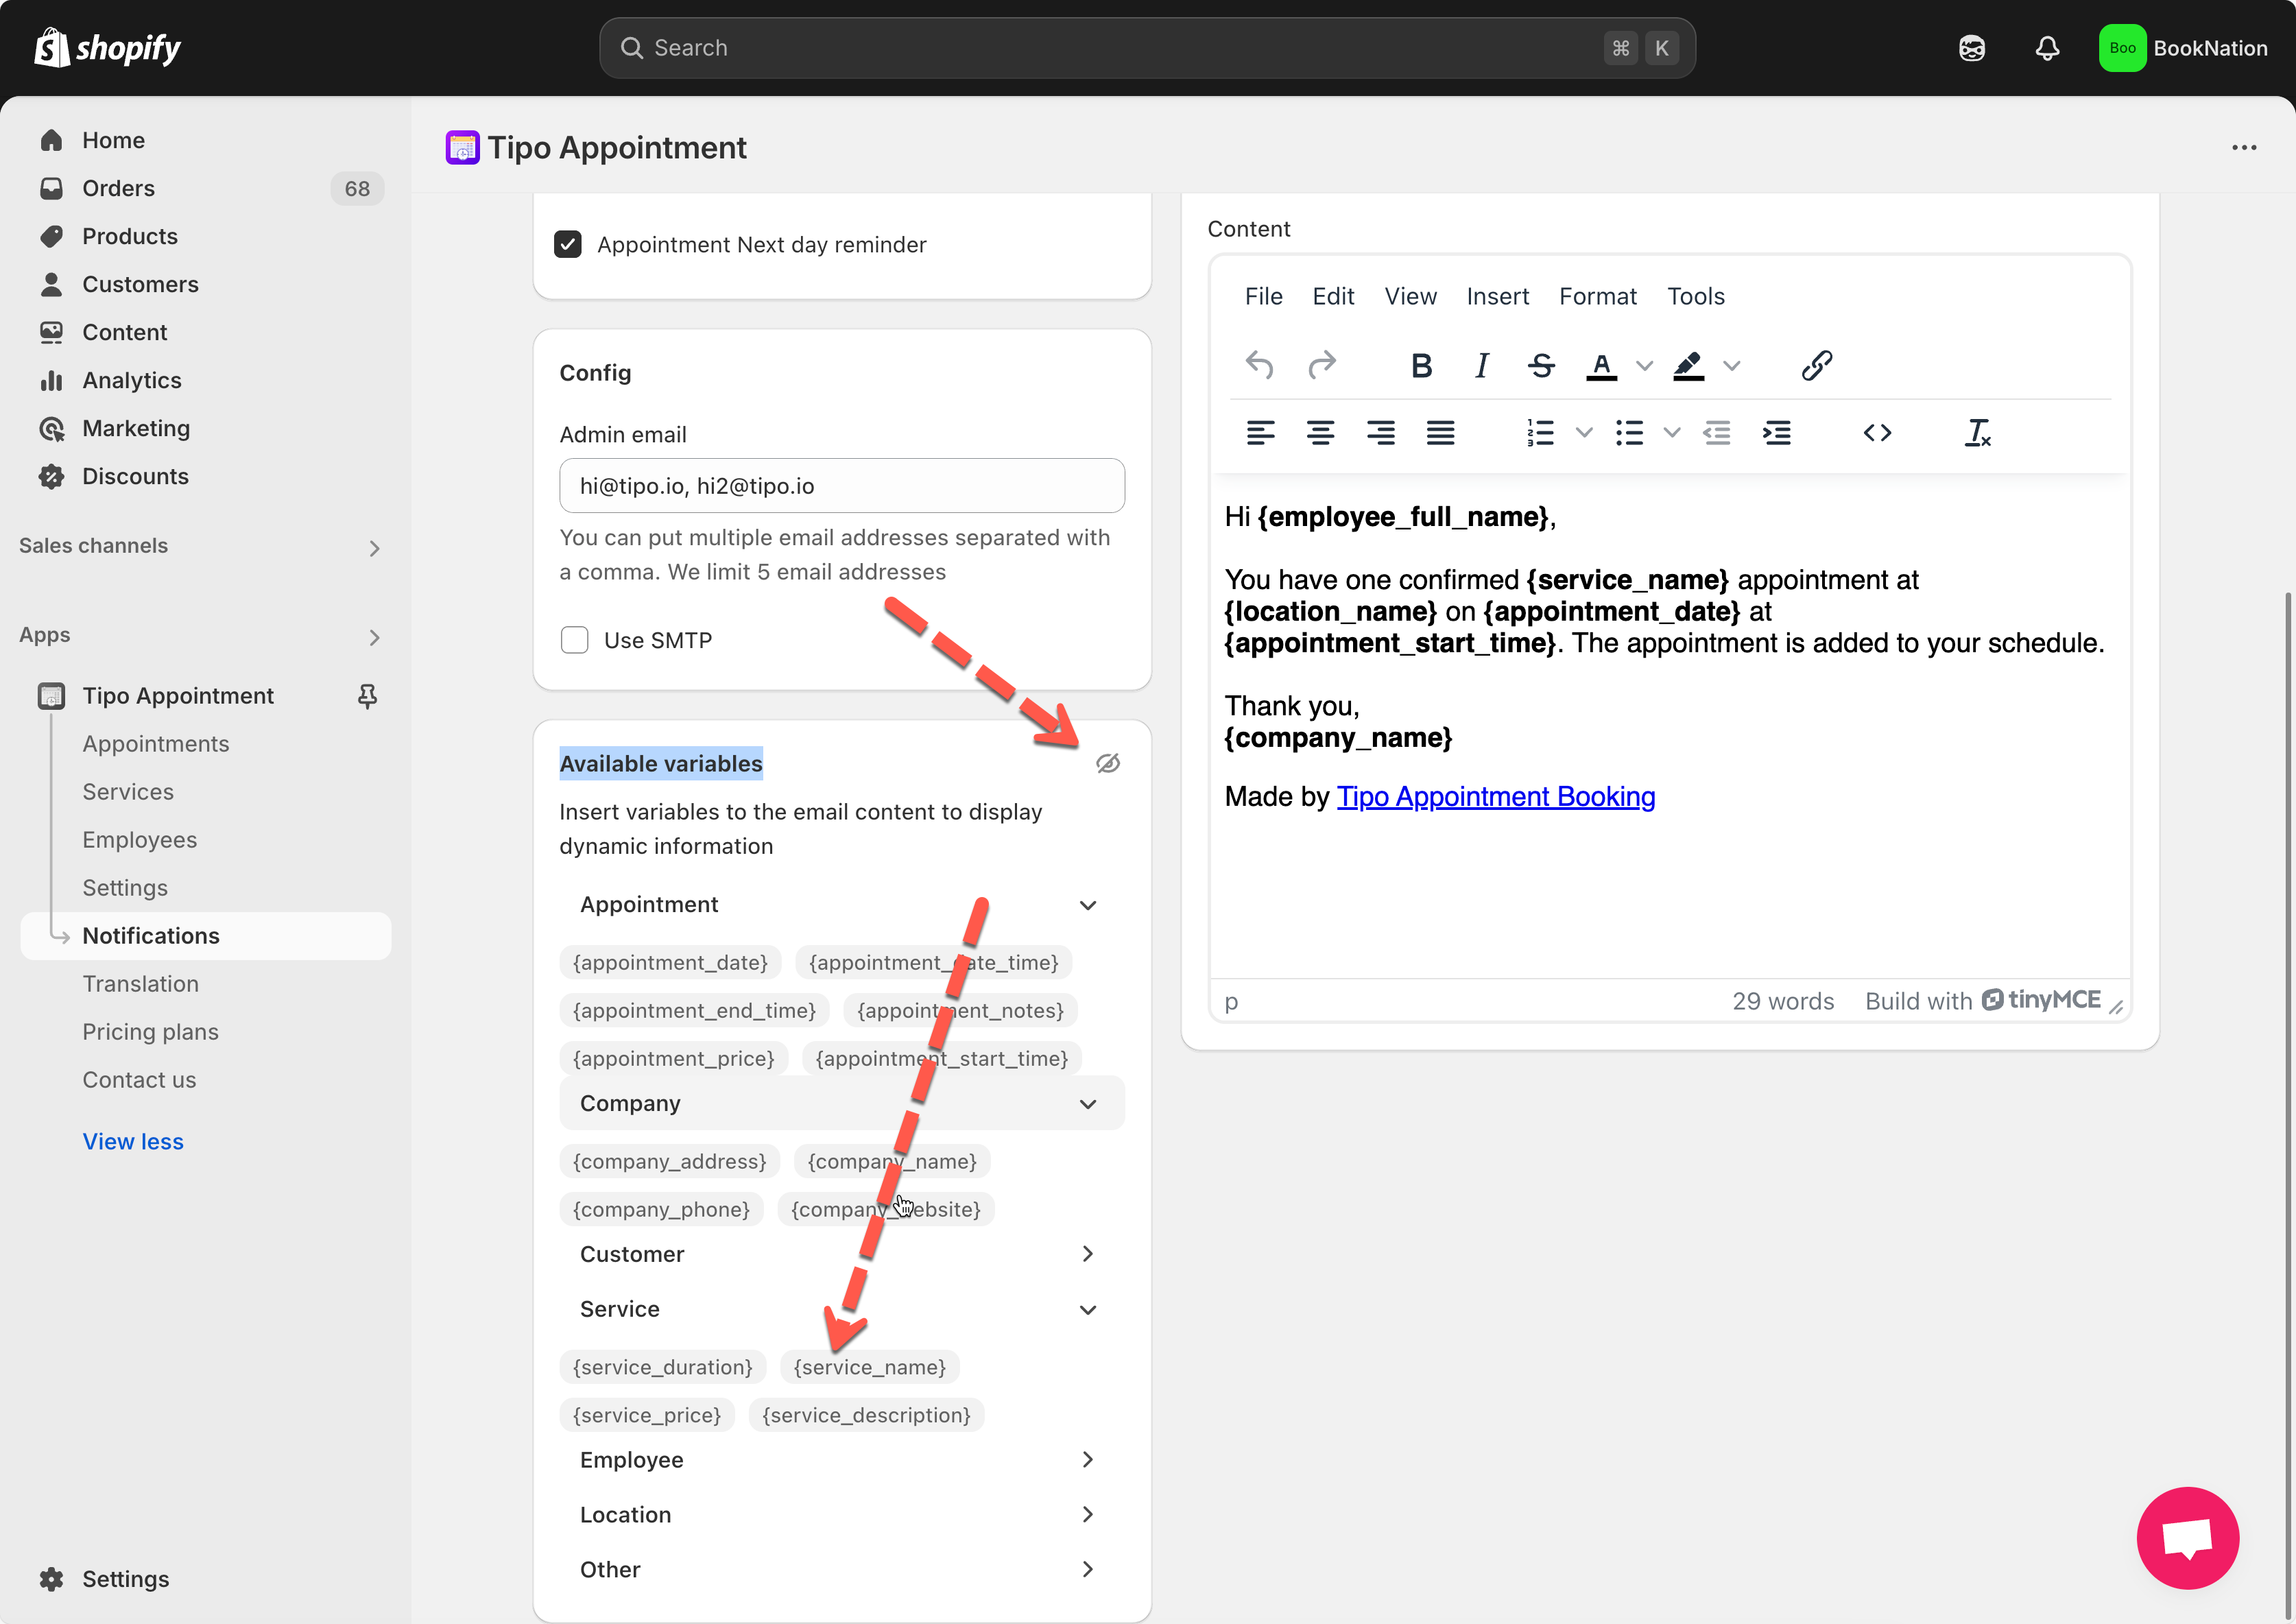Open notifications bell in top bar
2296x1624 pixels.
pyautogui.click(x=2047, y=48)
